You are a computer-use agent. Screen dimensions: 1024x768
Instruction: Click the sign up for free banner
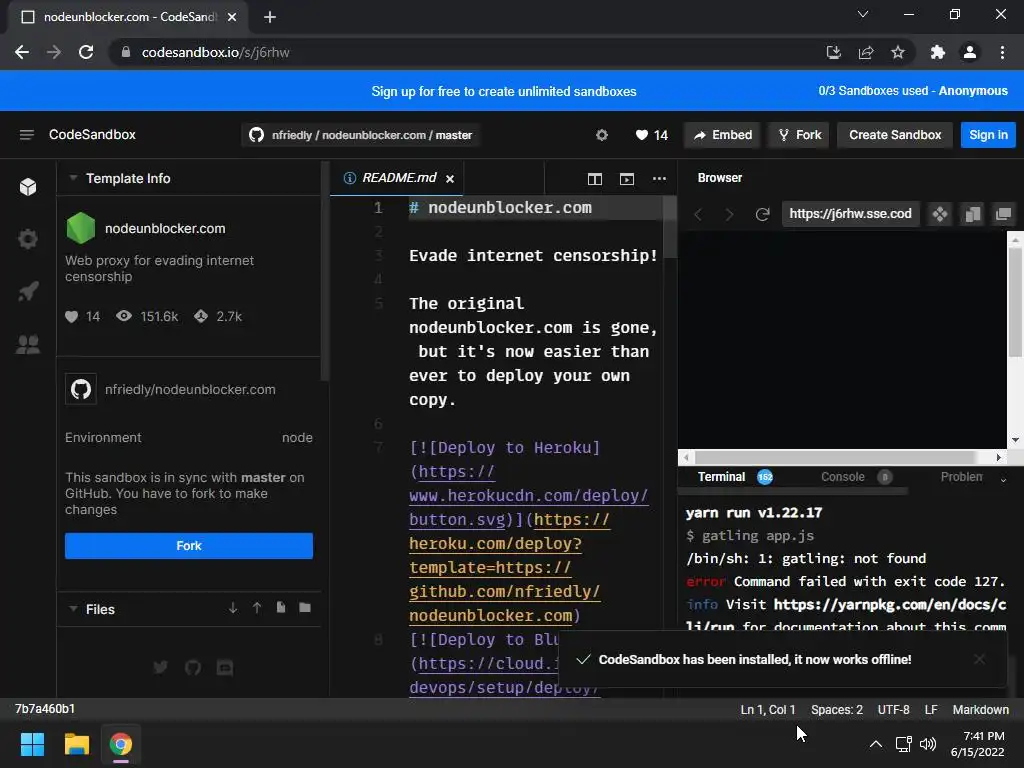(x=504, y=91)
